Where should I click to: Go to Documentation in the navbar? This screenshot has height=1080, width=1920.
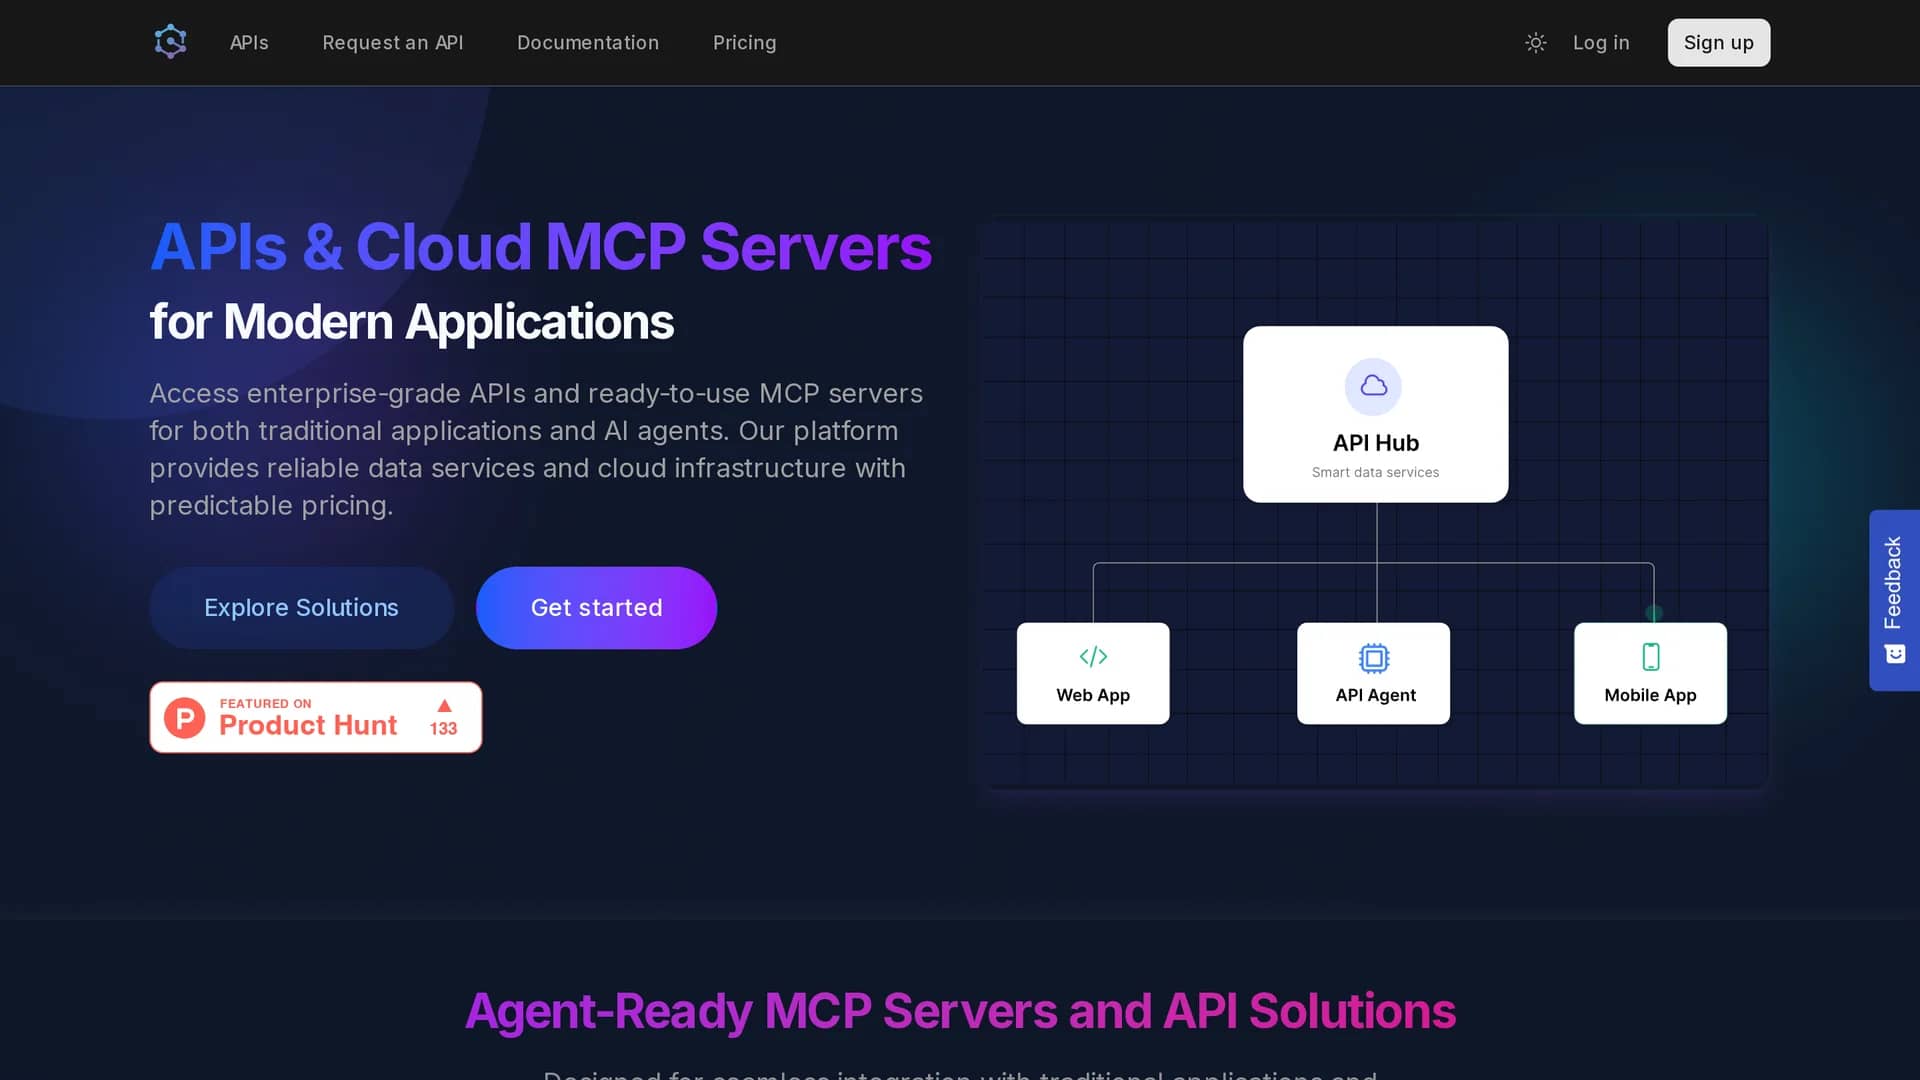[588, 42]
